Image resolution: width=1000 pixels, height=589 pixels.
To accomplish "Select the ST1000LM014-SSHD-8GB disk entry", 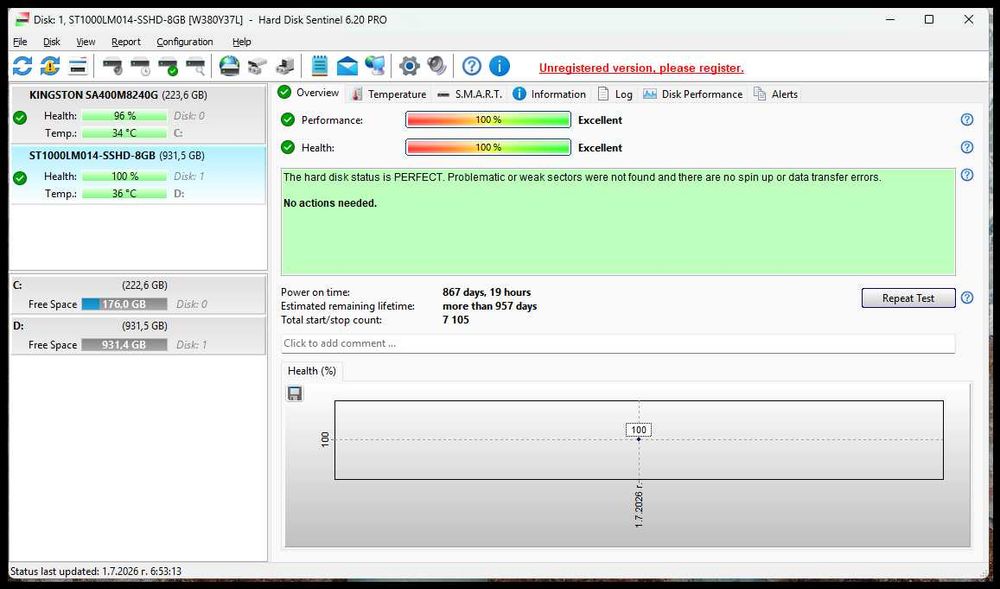I will point(138,174).
